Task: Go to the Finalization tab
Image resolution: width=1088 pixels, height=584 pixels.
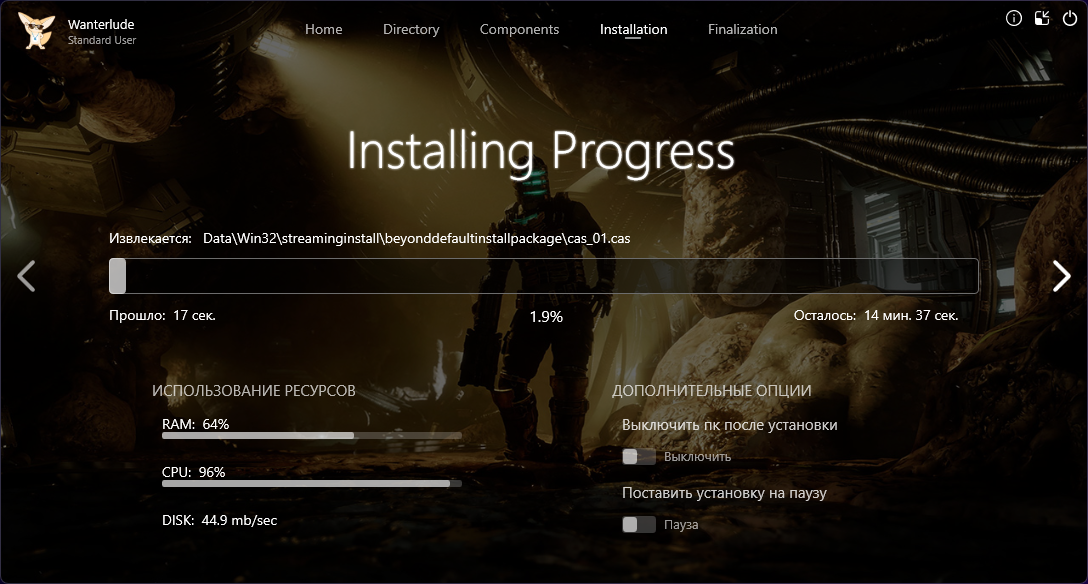Action: (x=742, y=29)
